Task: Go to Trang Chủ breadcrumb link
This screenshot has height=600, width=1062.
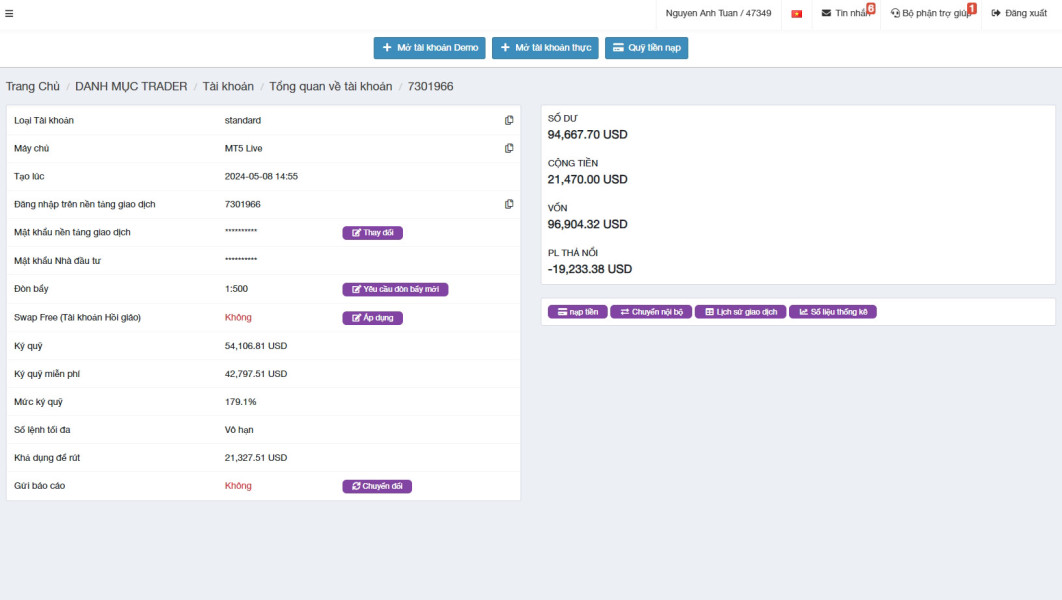Action: coord(33,87)
